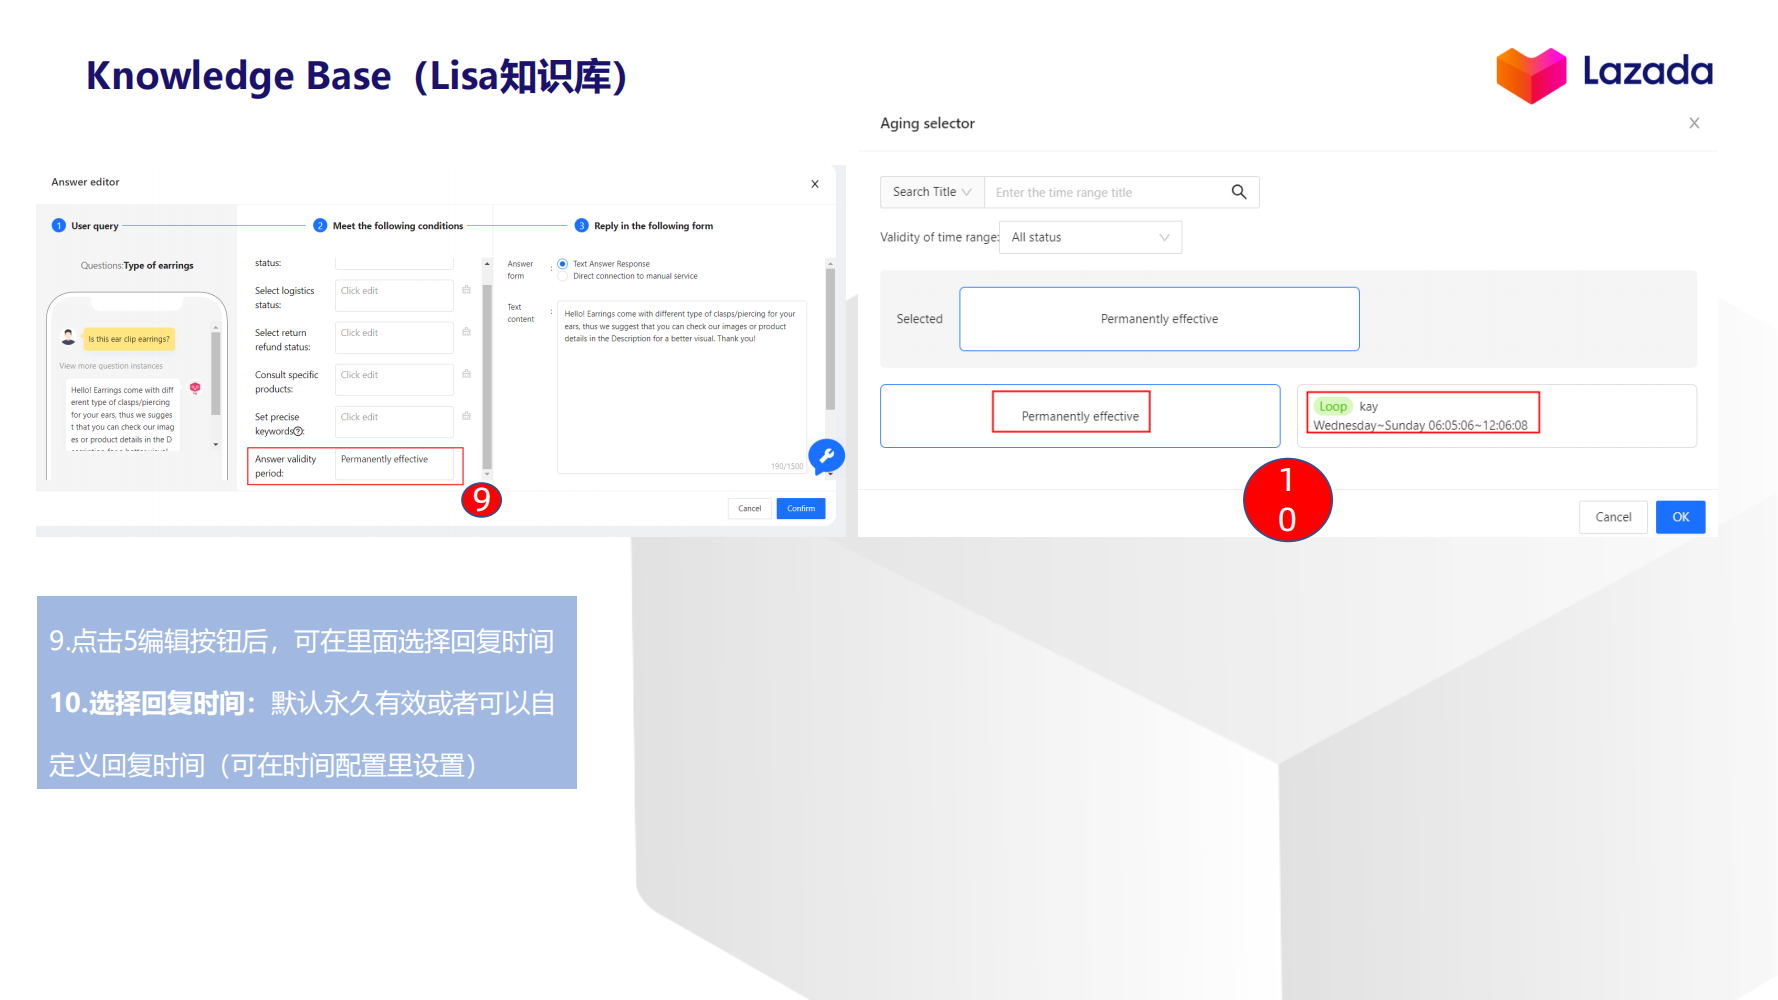
Task: Open the All status dropdown
Action: point(1089,237)
